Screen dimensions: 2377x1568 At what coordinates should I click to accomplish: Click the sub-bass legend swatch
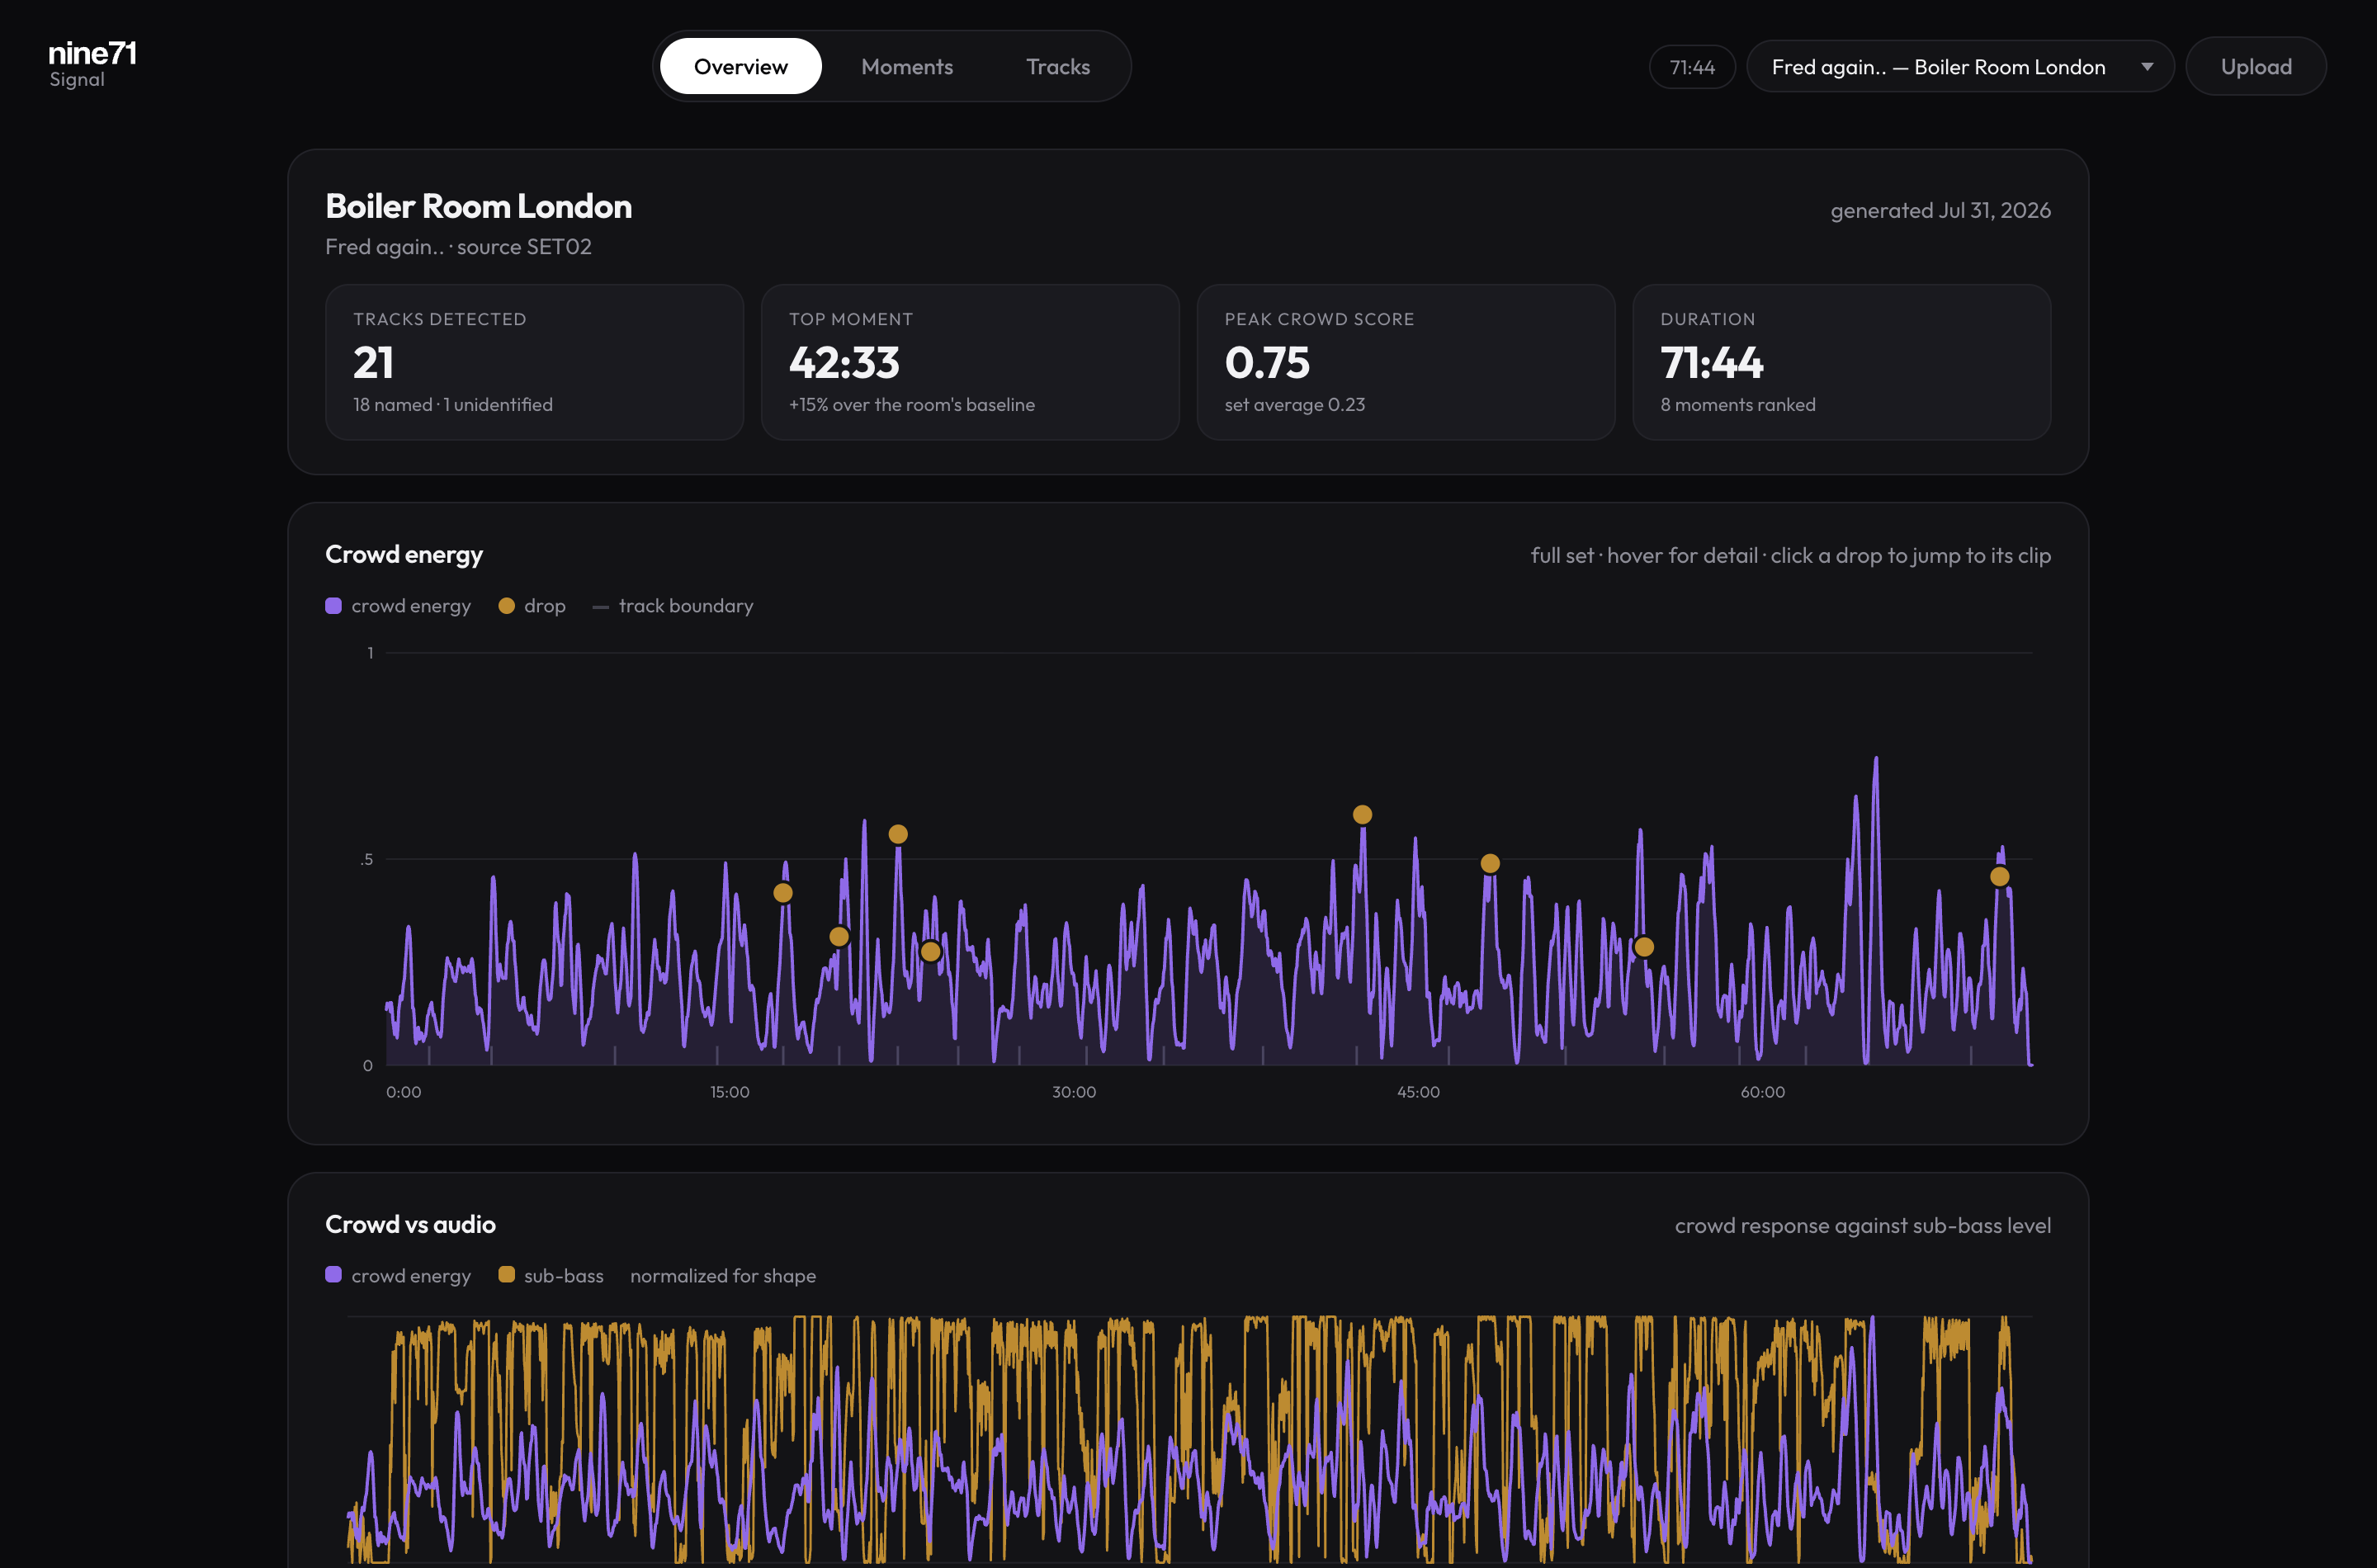[x=506, y=1275]
